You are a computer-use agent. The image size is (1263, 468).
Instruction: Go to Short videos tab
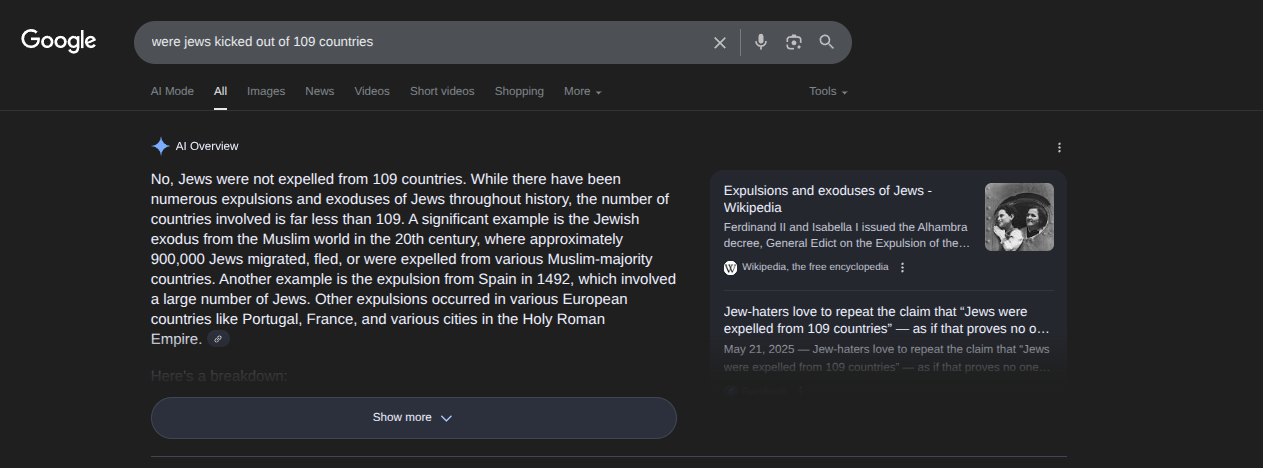(x=442, y=91)
